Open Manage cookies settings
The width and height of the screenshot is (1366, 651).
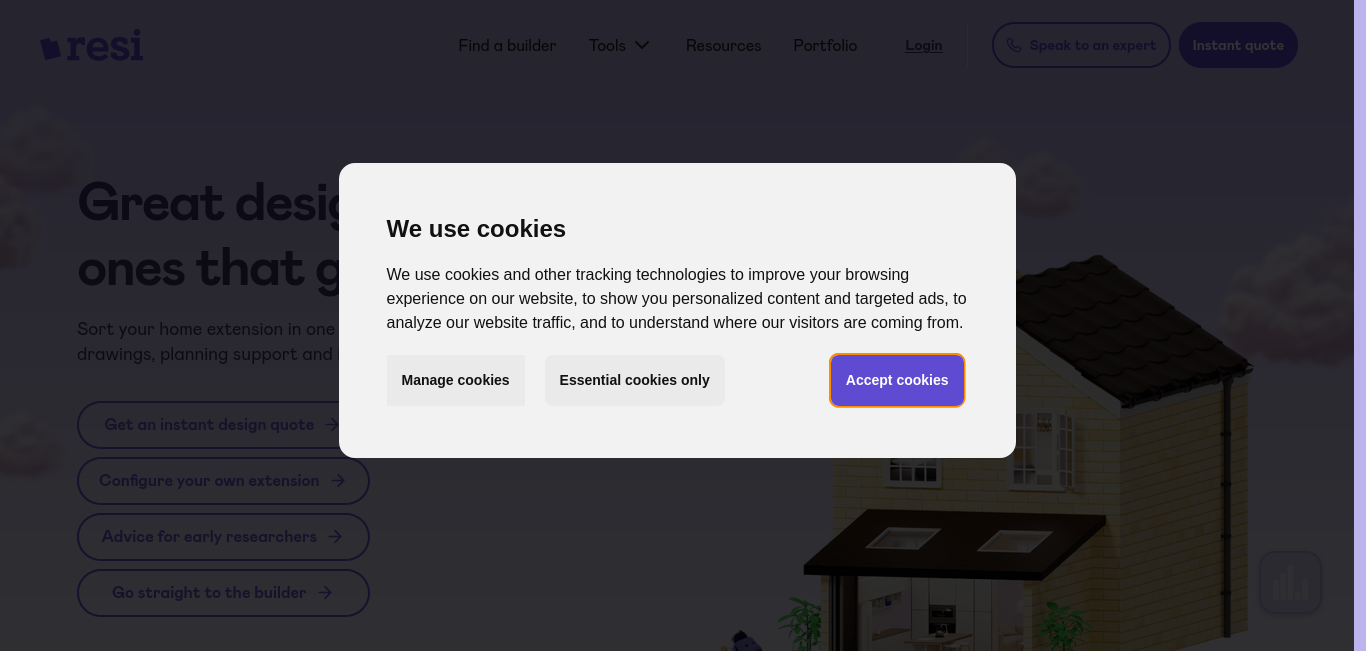coord(455,380)
